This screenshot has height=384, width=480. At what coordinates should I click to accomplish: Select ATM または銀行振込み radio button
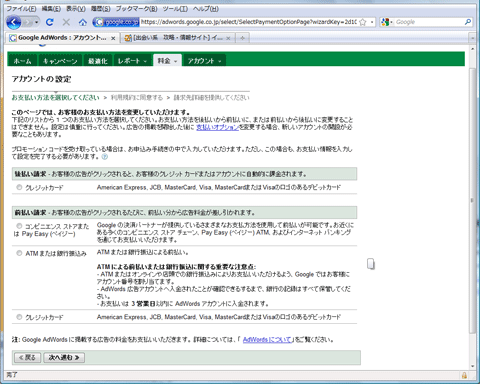click(19, 253)
